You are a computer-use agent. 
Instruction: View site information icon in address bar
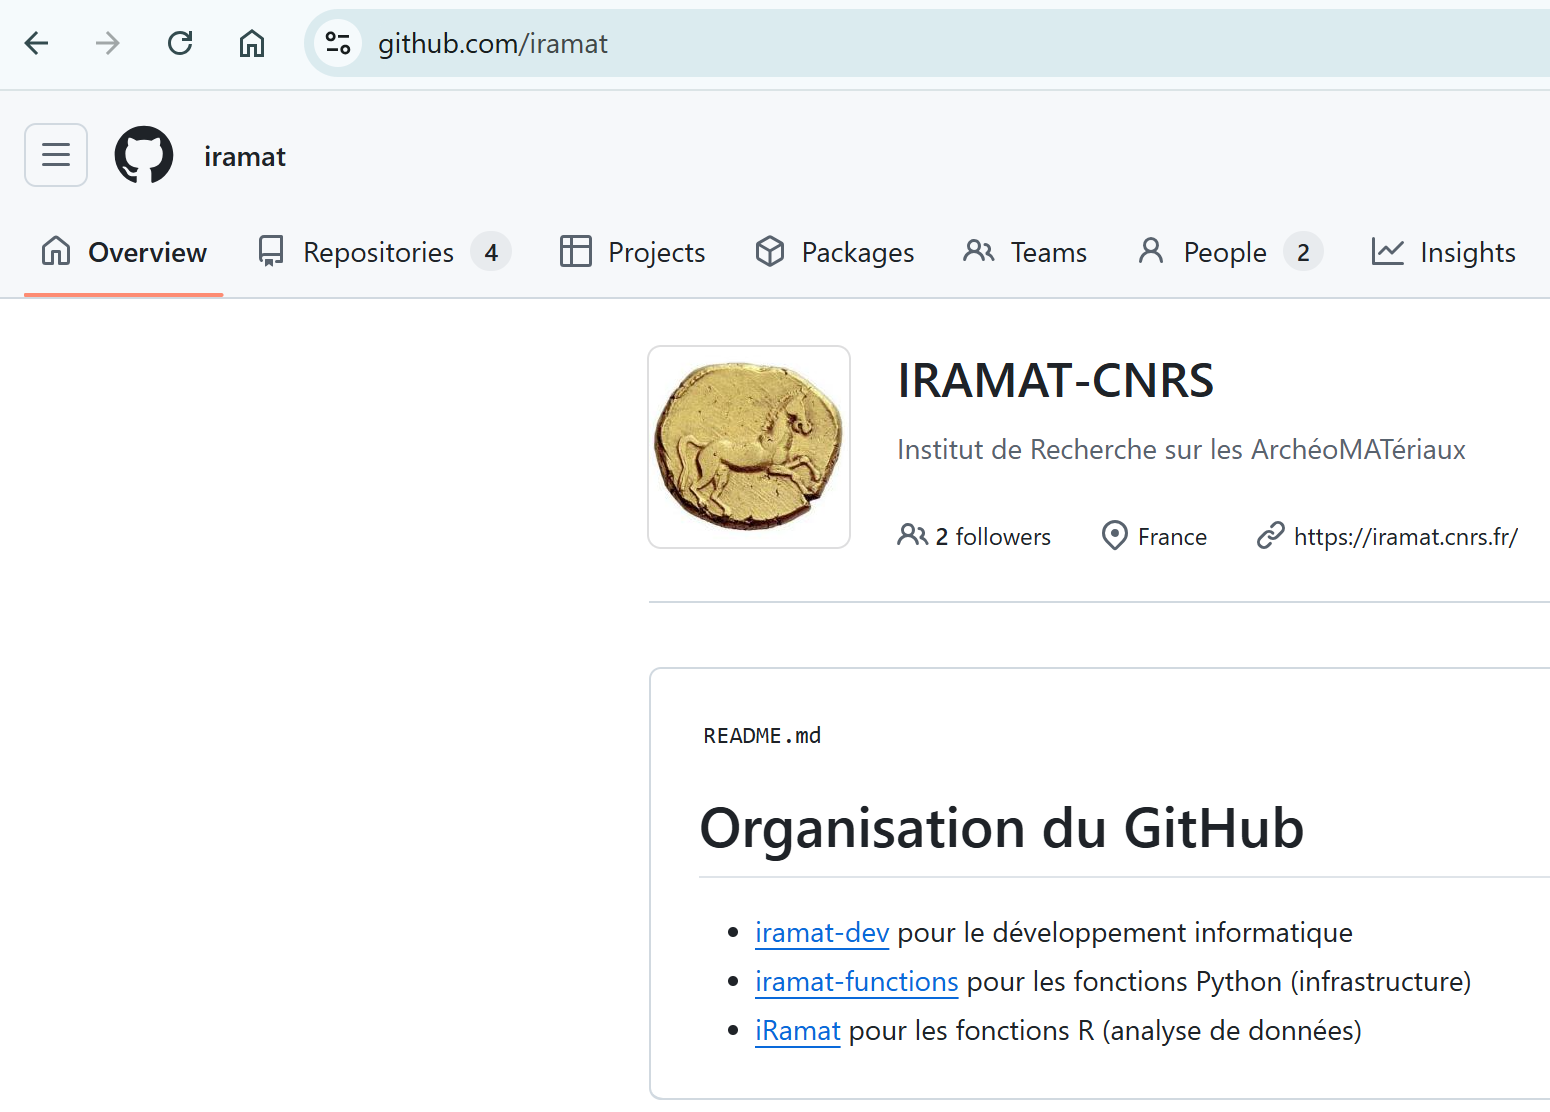338,43
